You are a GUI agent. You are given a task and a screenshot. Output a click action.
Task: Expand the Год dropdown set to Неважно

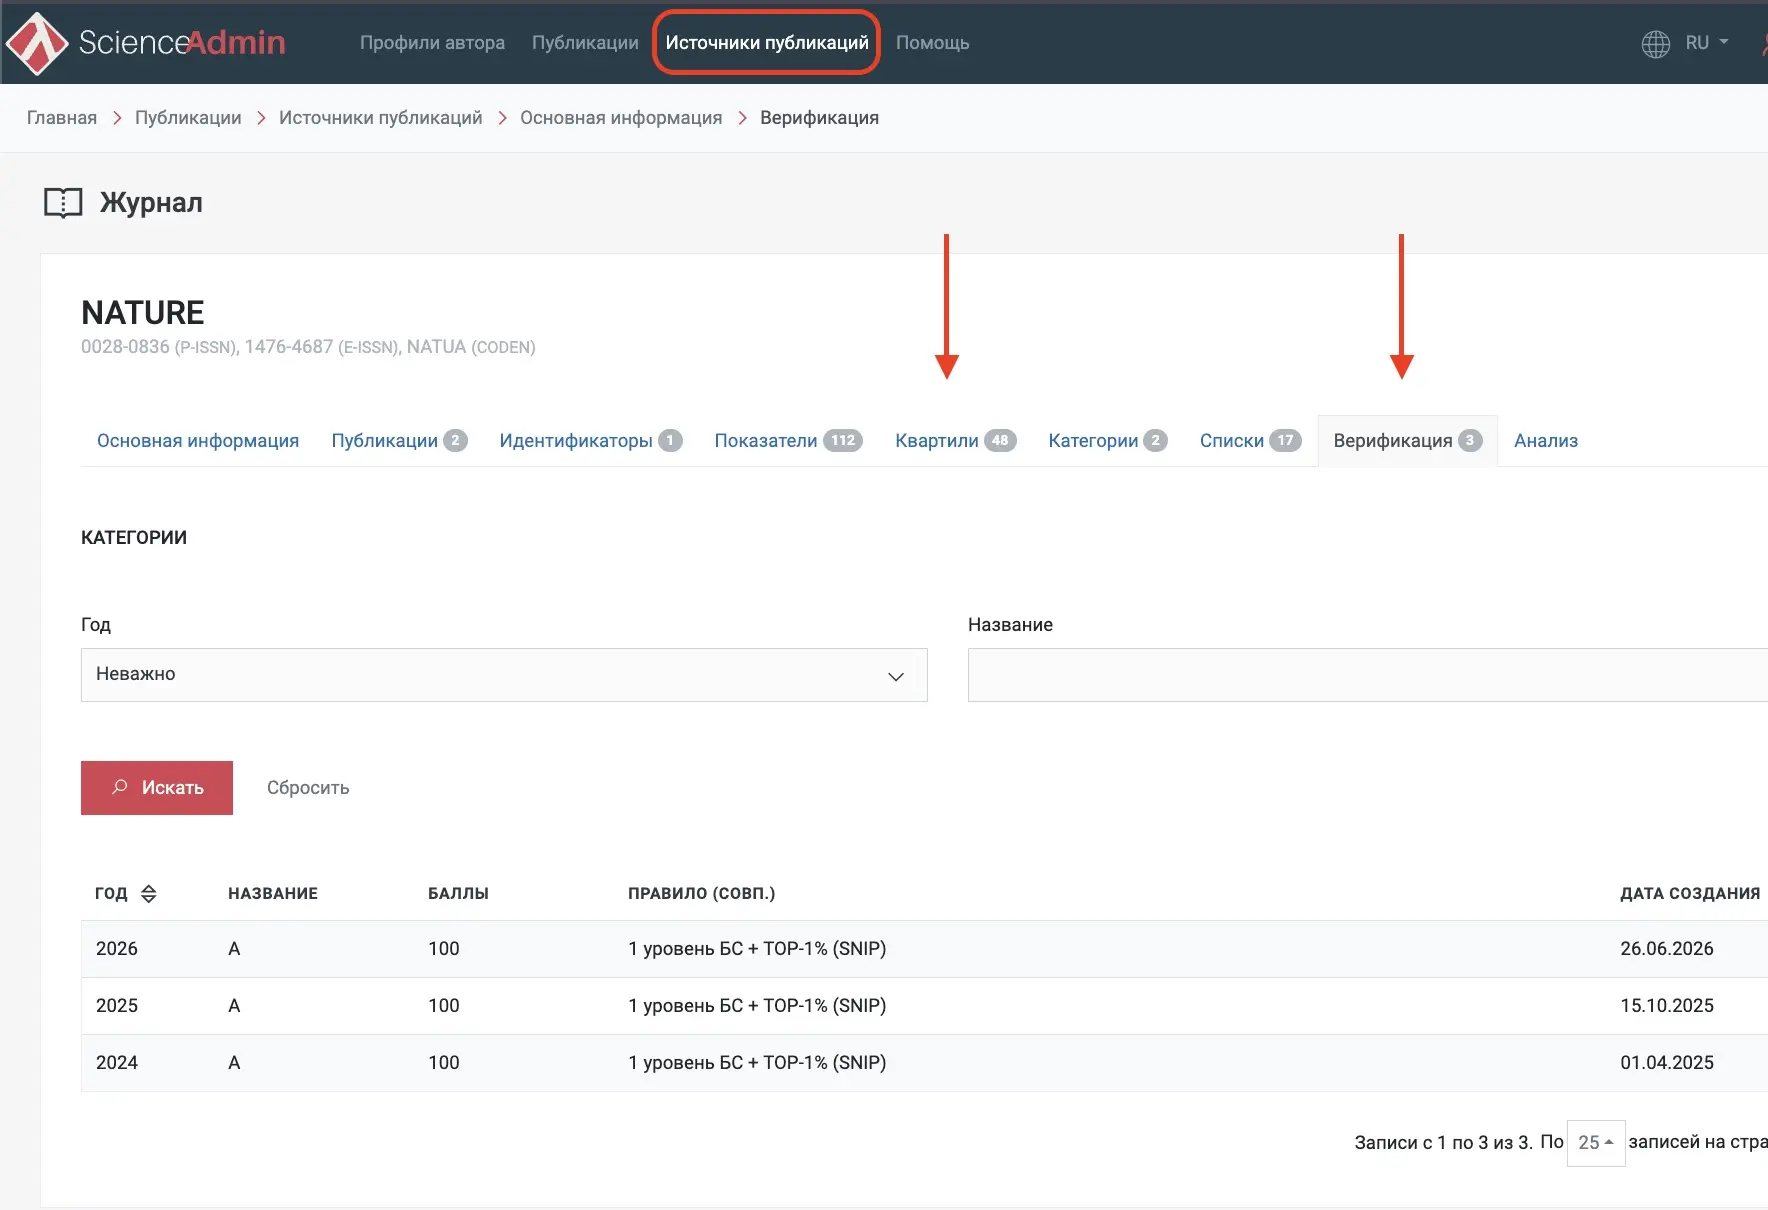pos(504,675)
